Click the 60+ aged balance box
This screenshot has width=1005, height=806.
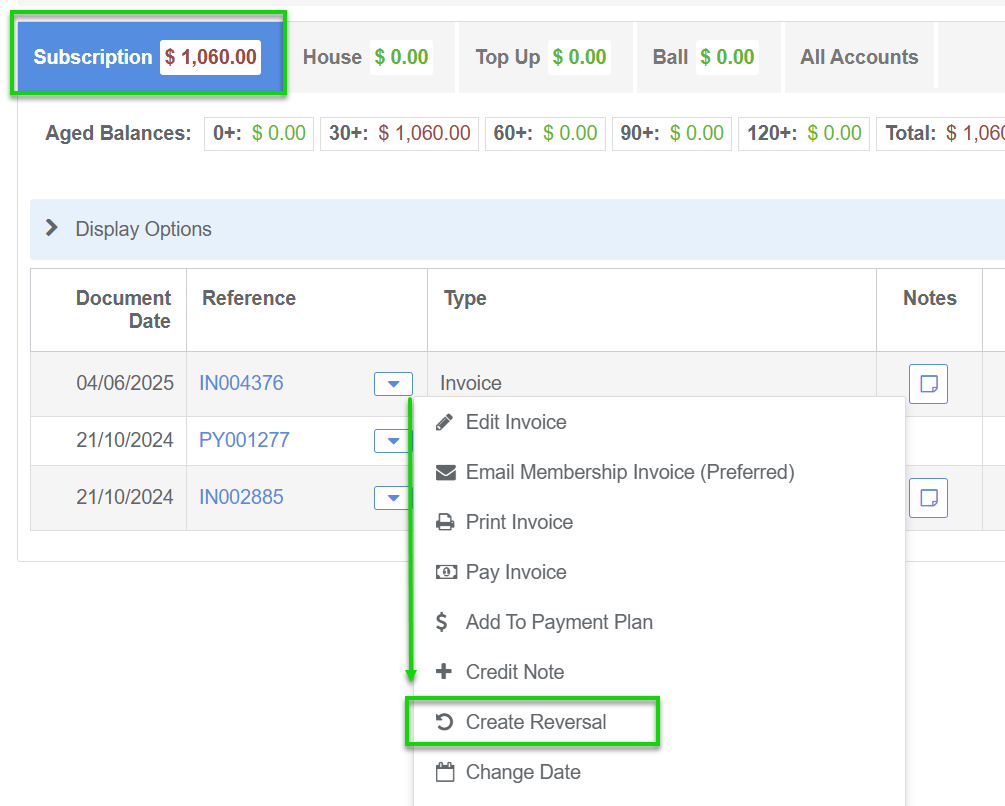(545, 133)
